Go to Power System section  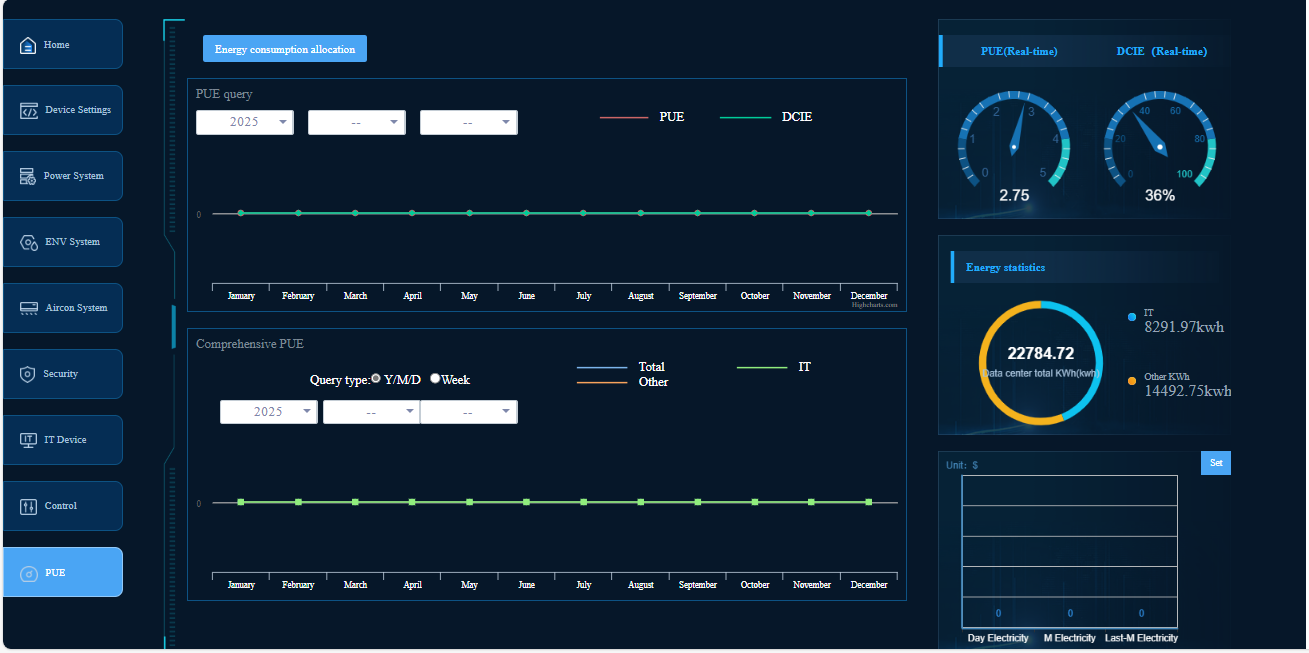click(63, 176)
